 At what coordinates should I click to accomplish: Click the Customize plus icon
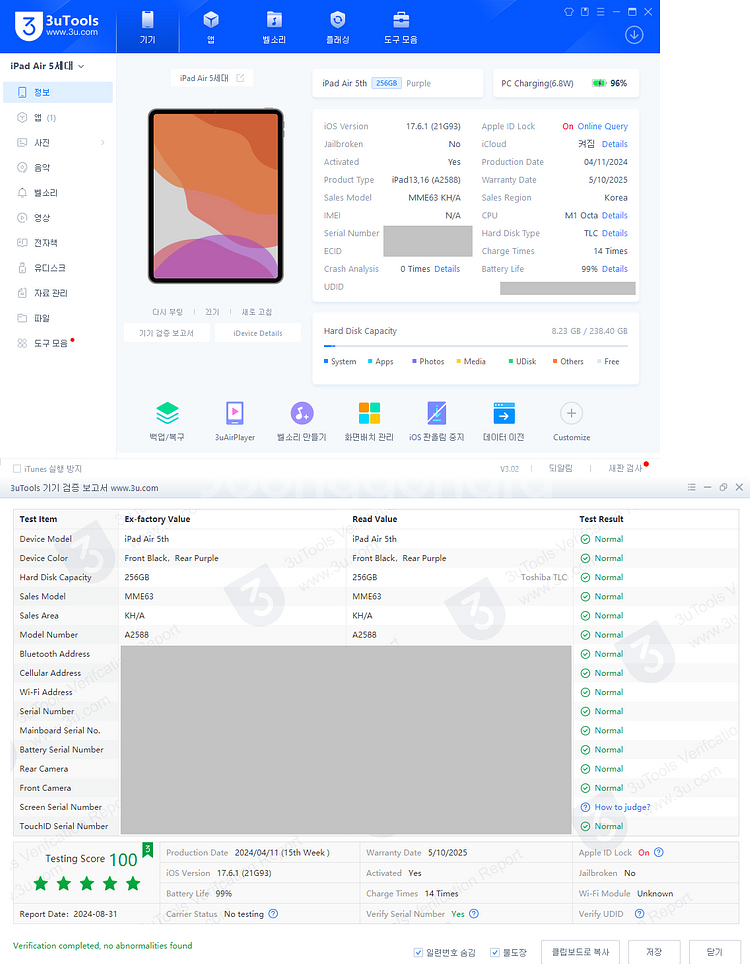(571, 414)
